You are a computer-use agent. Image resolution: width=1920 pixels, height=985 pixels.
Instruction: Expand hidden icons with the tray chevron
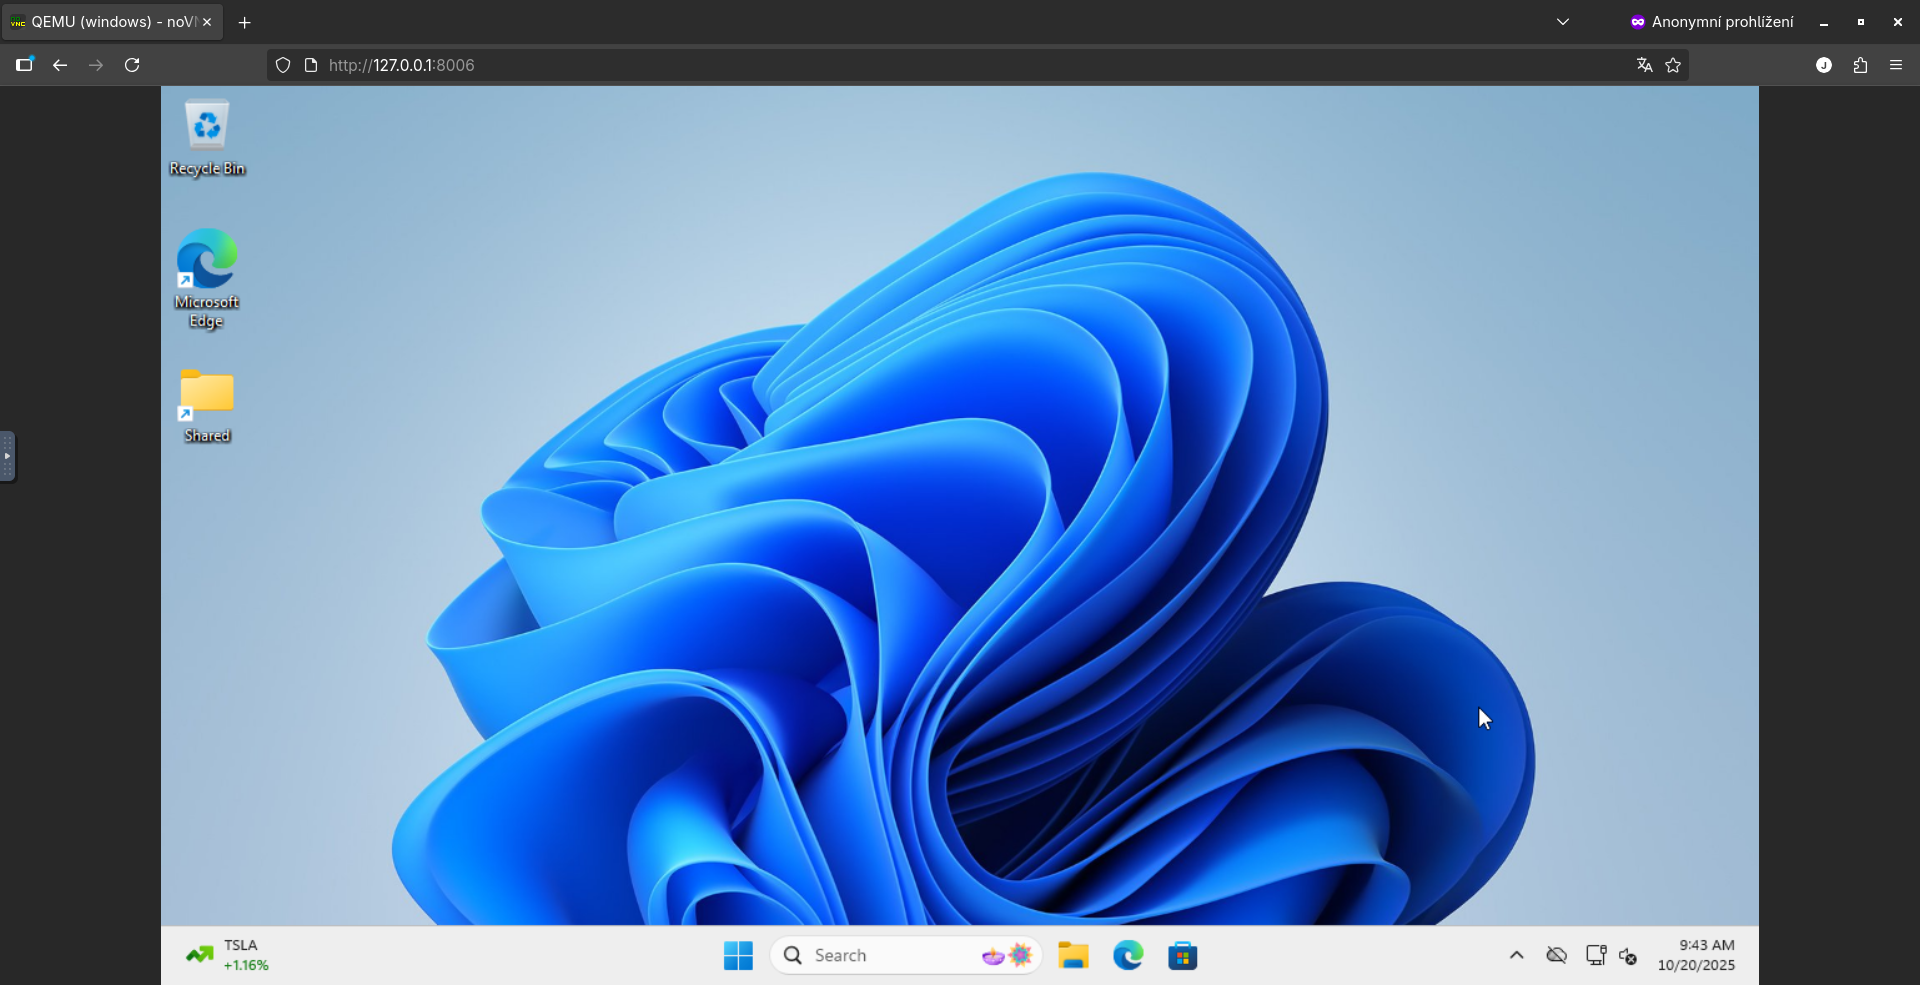coord(1516,955)
